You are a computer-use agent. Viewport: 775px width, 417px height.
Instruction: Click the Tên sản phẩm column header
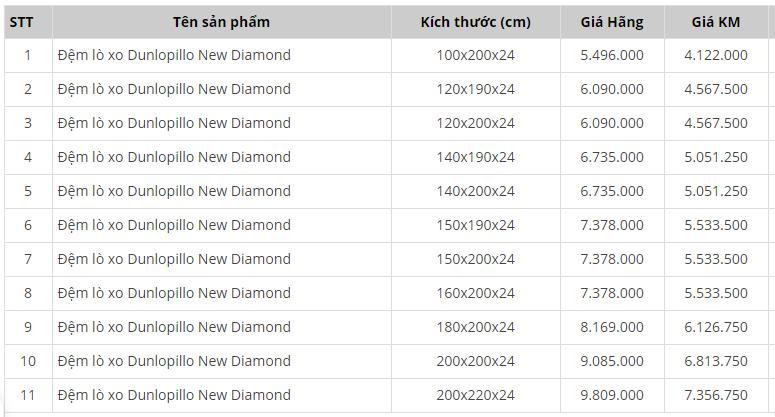click(x=221, y=22)
